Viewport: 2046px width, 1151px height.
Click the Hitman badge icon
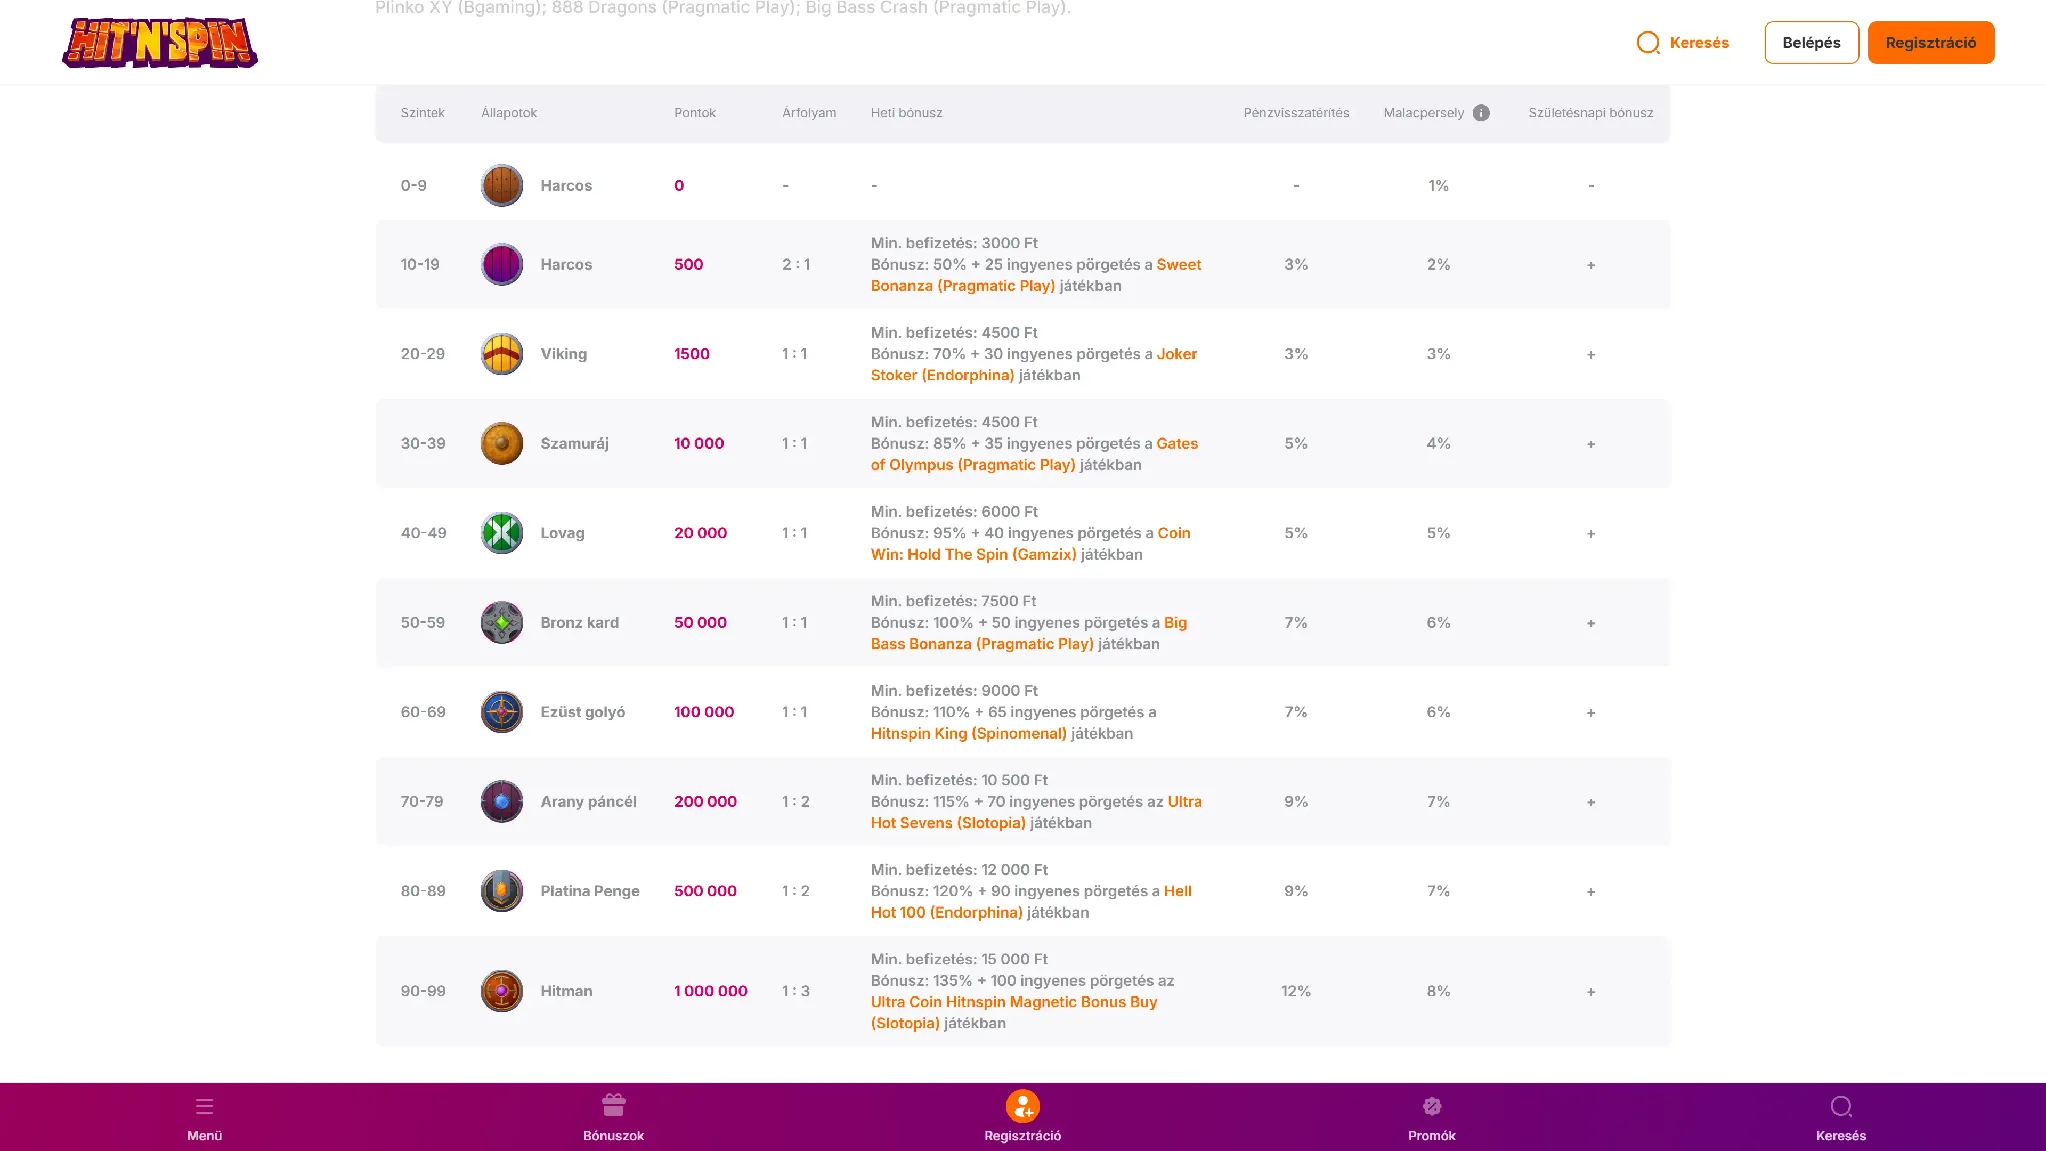[502, 991]
